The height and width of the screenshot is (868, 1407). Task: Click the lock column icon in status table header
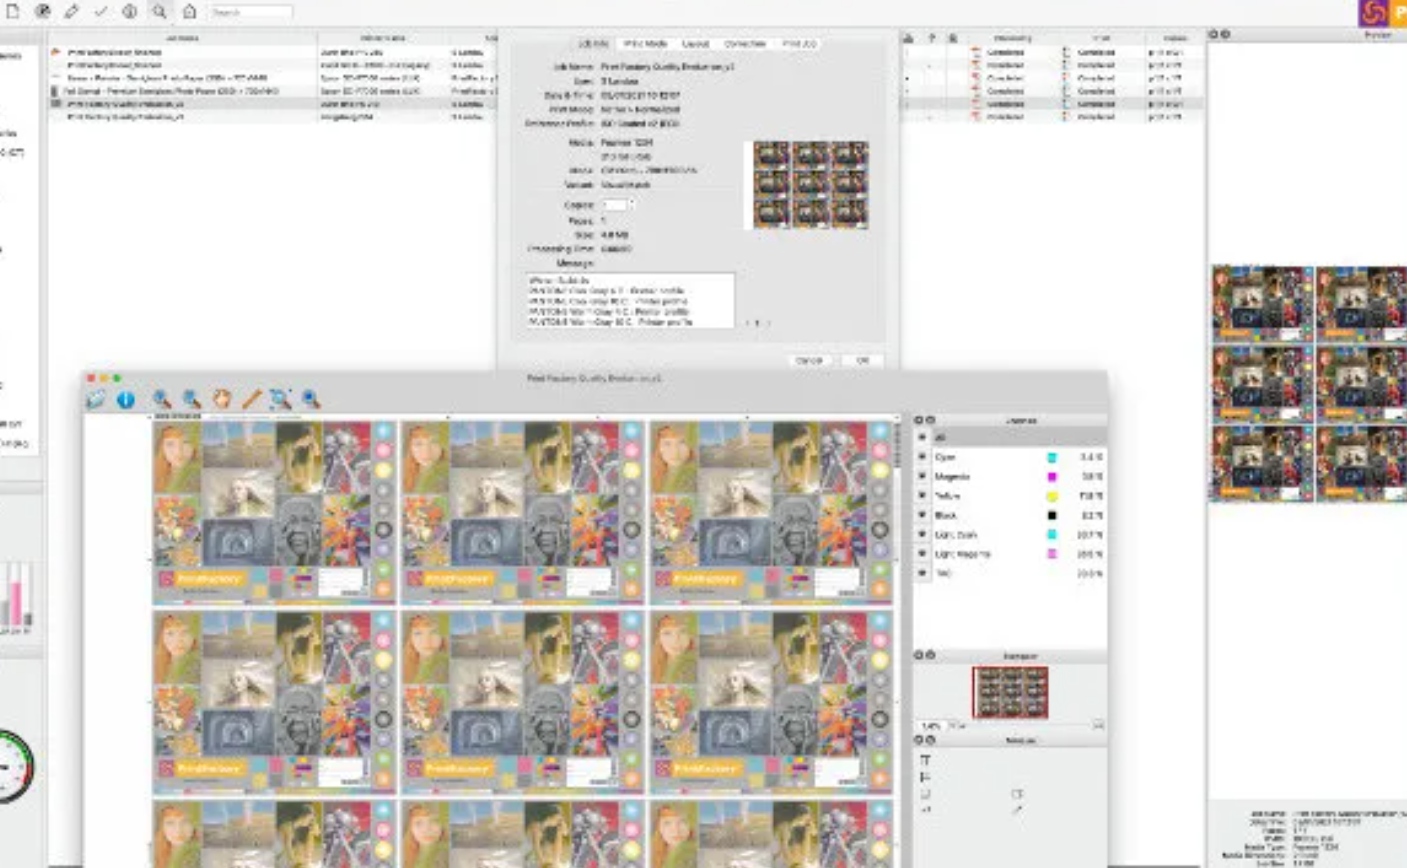click(x=952, y=38)
